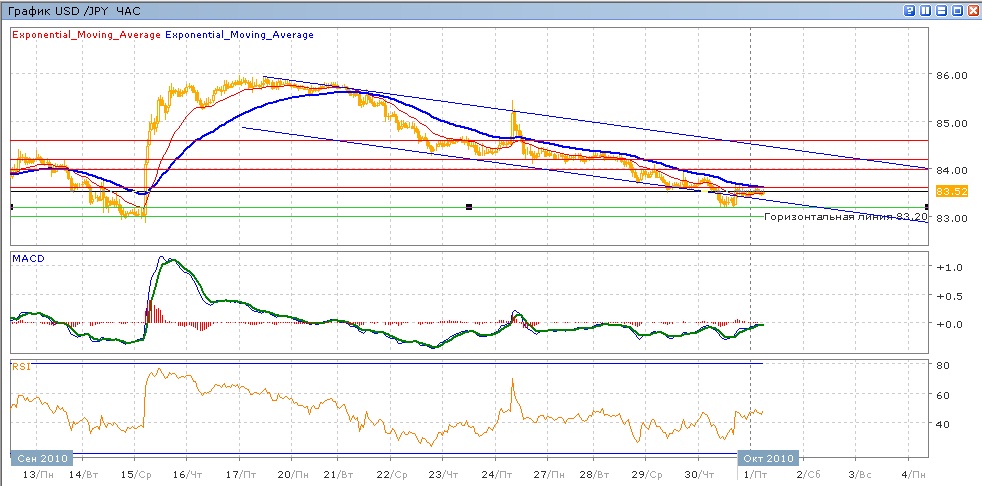Screen dimensions: 982x486
Task: Click the 'Окт 2010' month marker
Action: [x=768, y=458]
